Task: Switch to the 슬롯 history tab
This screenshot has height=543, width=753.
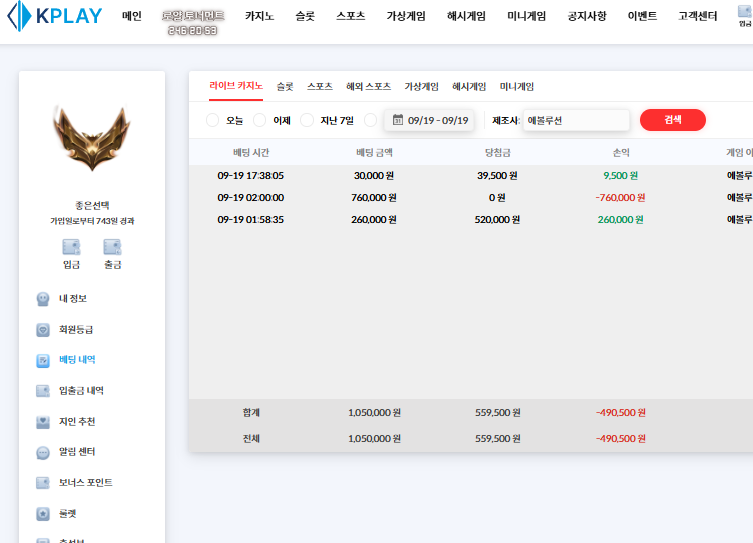Action: click(x=285, y=86)
